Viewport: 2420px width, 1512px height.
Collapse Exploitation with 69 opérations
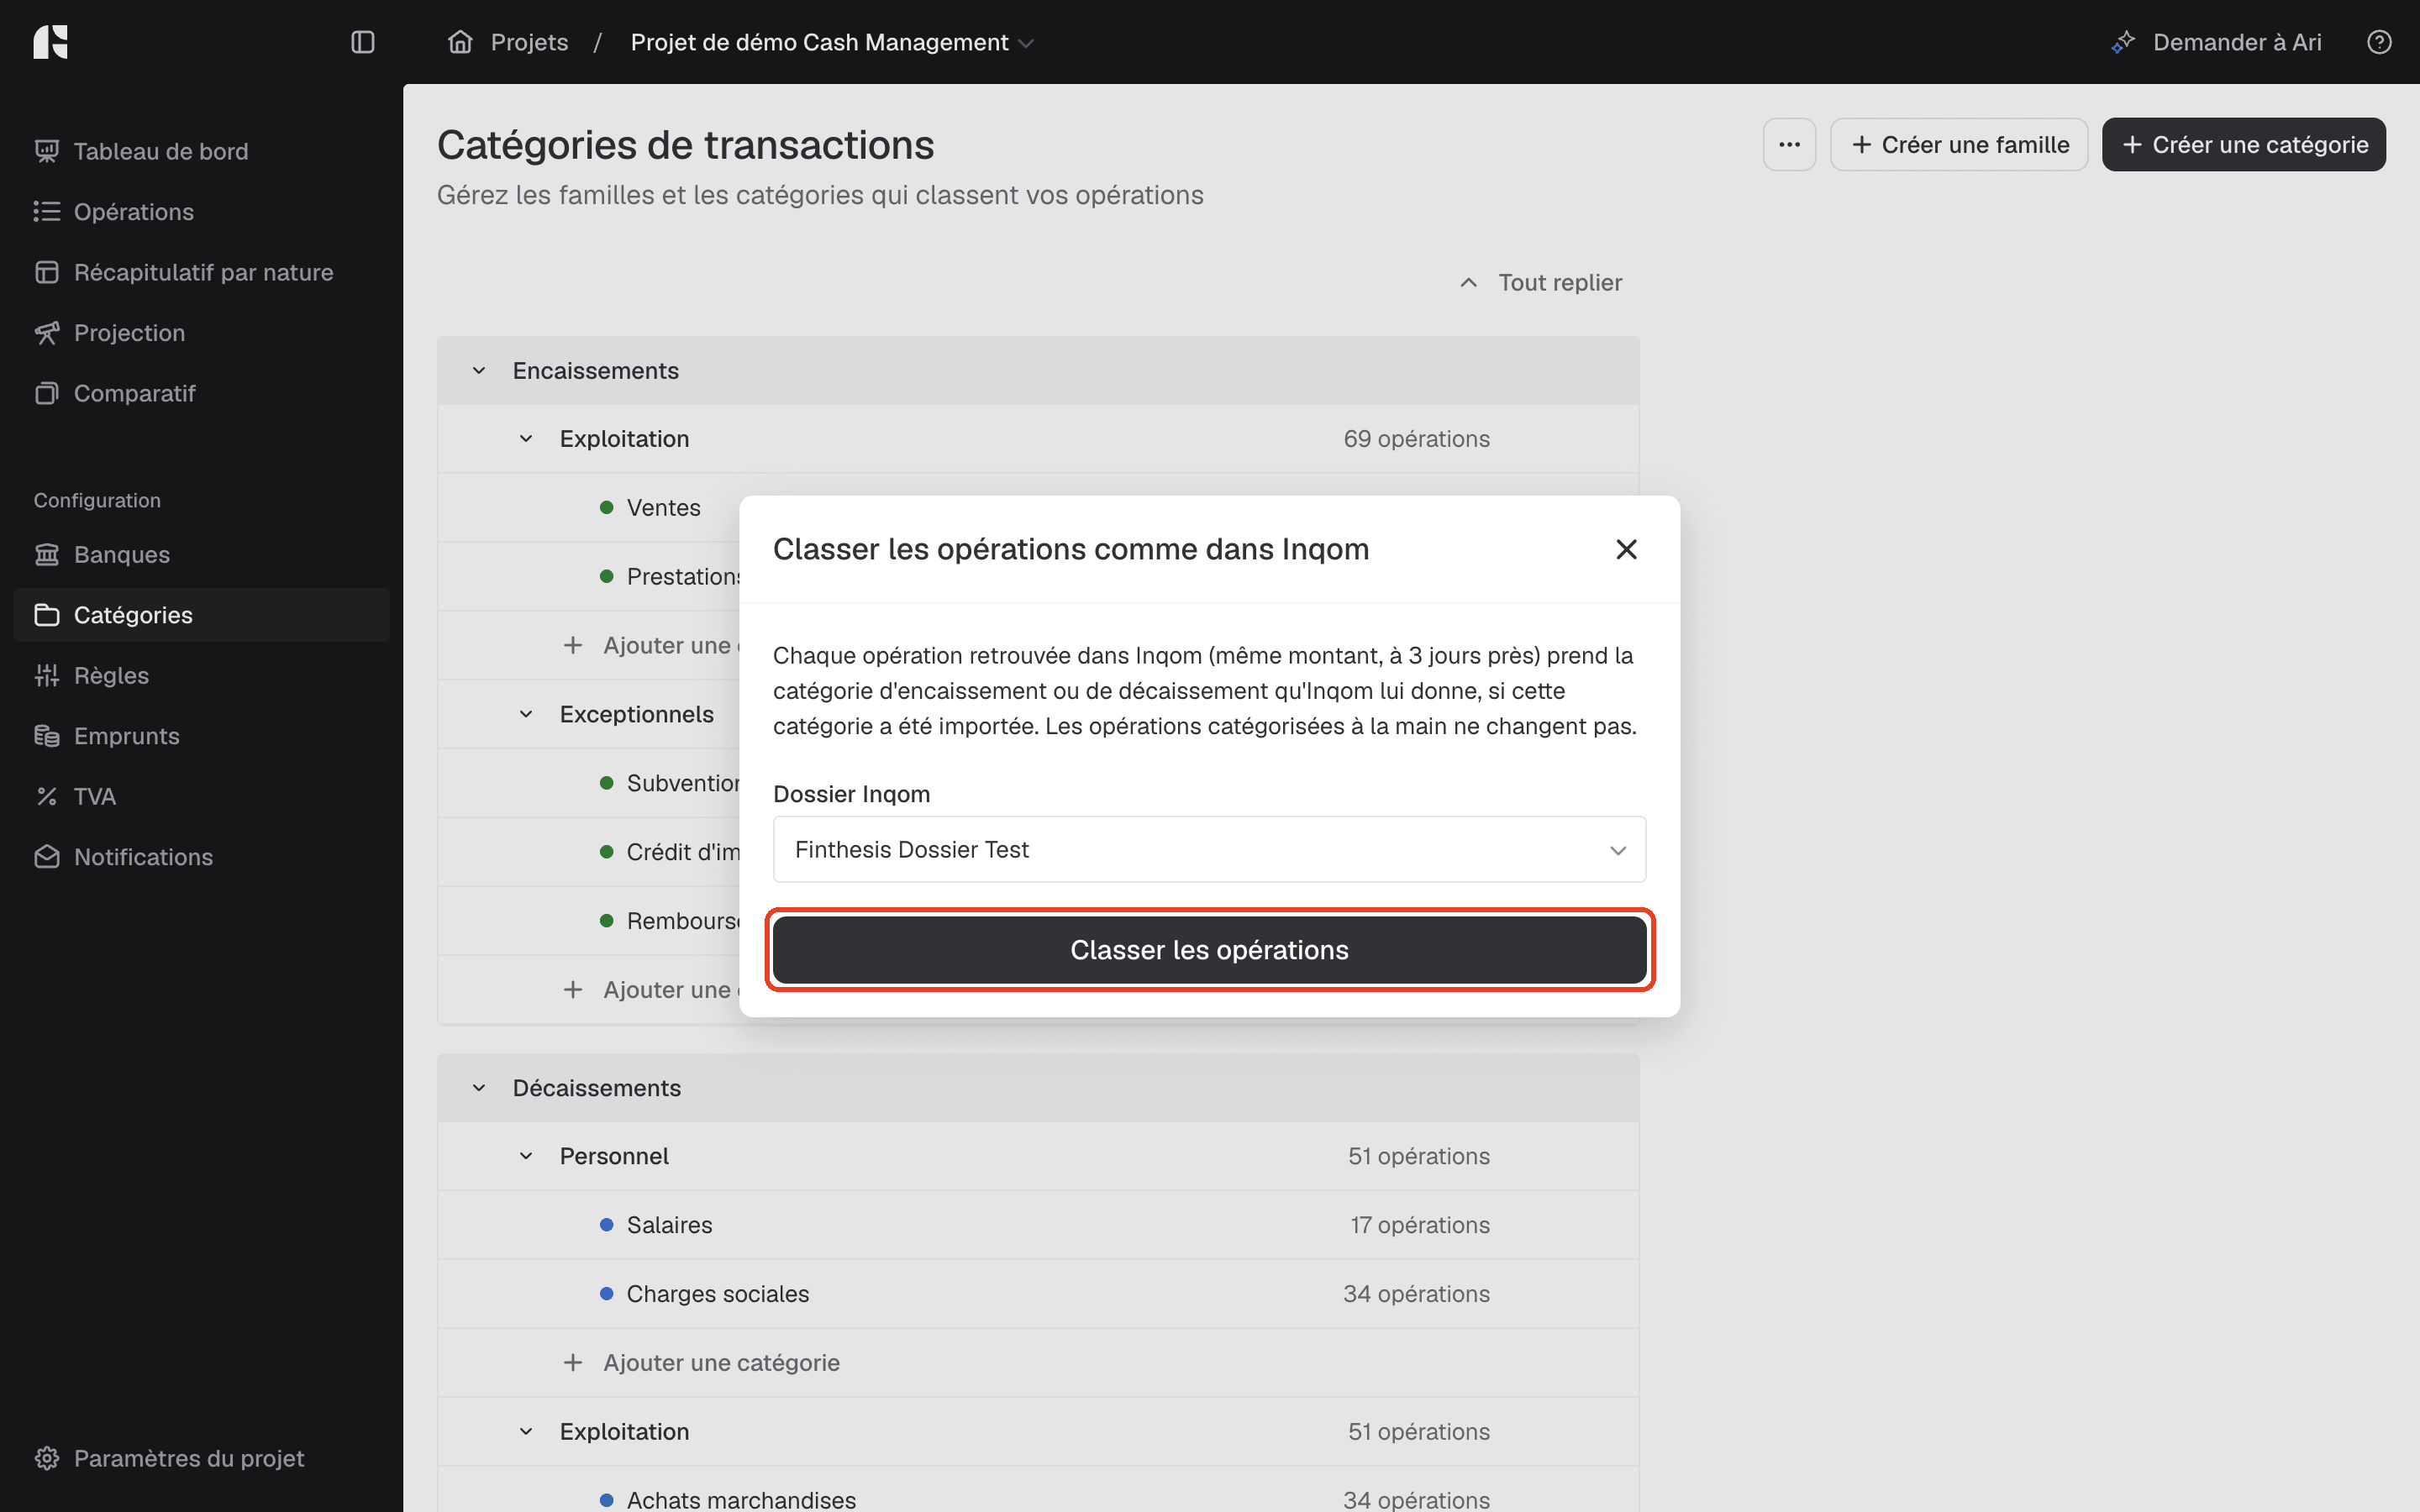tap(526, 439)
